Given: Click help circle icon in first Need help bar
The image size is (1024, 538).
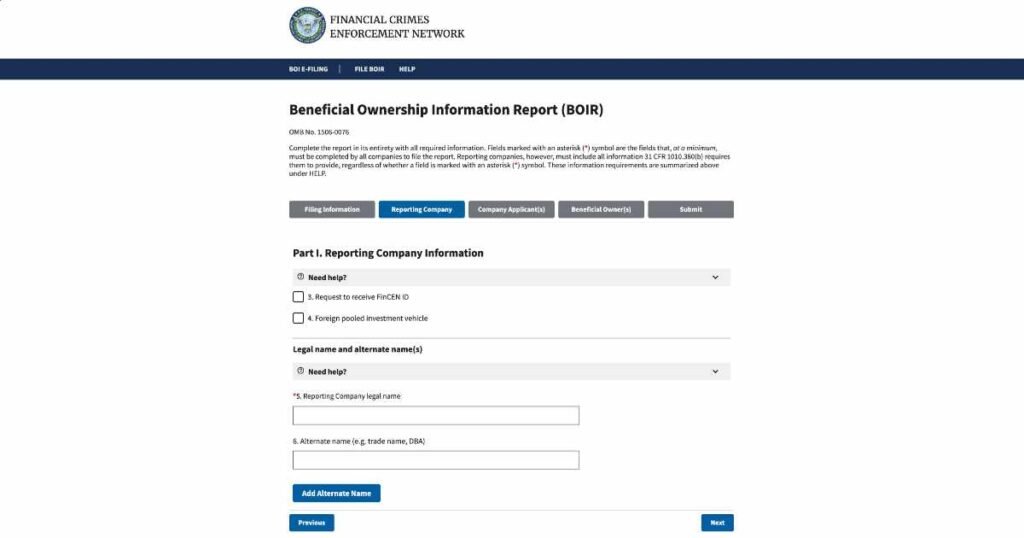Looking at the screenshot, I should (300, 277).
